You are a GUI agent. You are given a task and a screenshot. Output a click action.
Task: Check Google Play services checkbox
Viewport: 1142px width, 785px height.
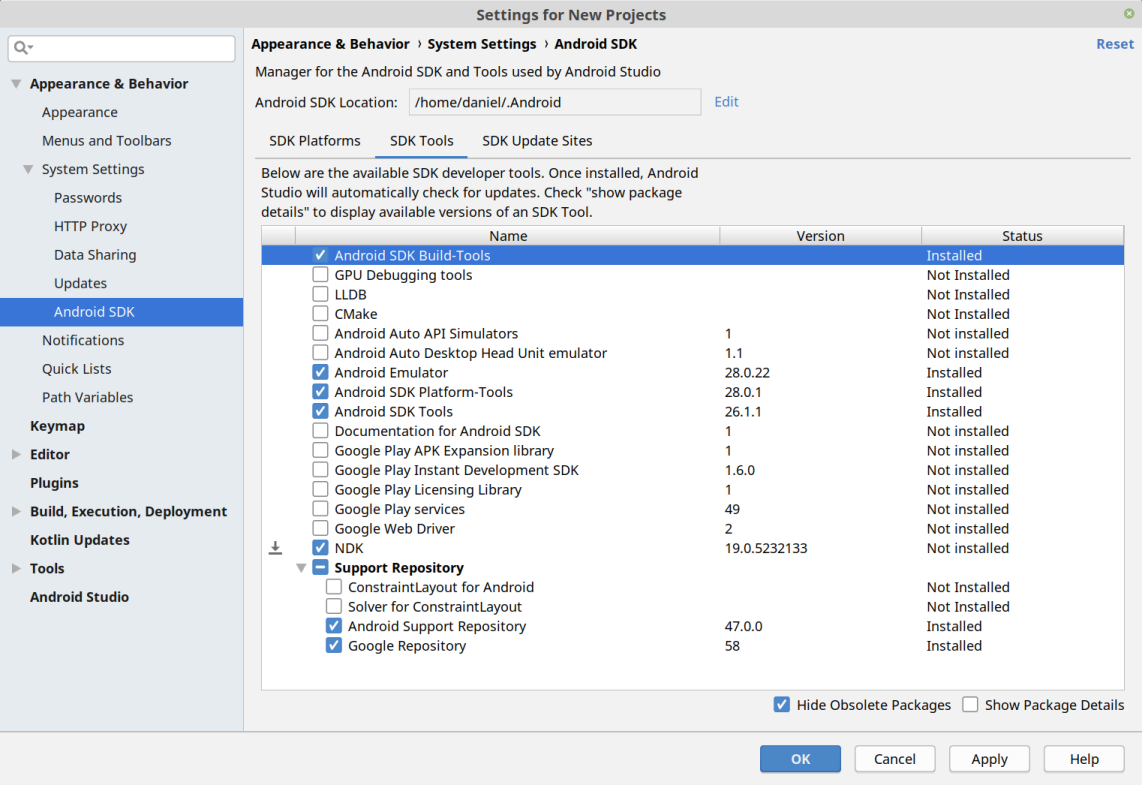pyautogui.click(x=320, y=508)
